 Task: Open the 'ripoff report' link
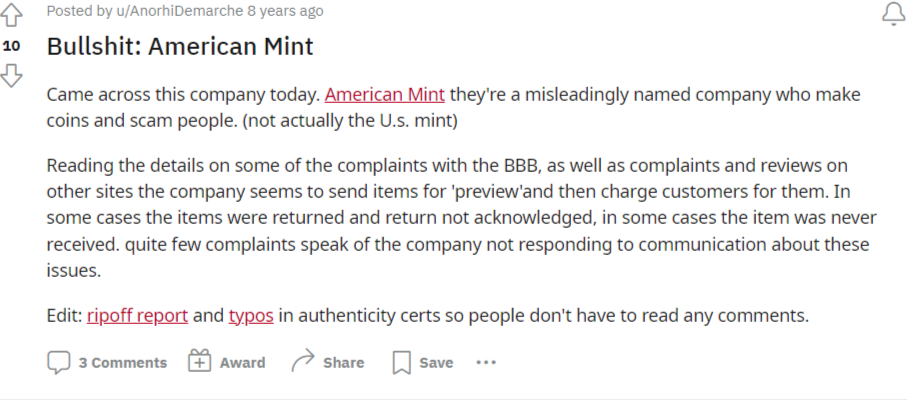138,316
